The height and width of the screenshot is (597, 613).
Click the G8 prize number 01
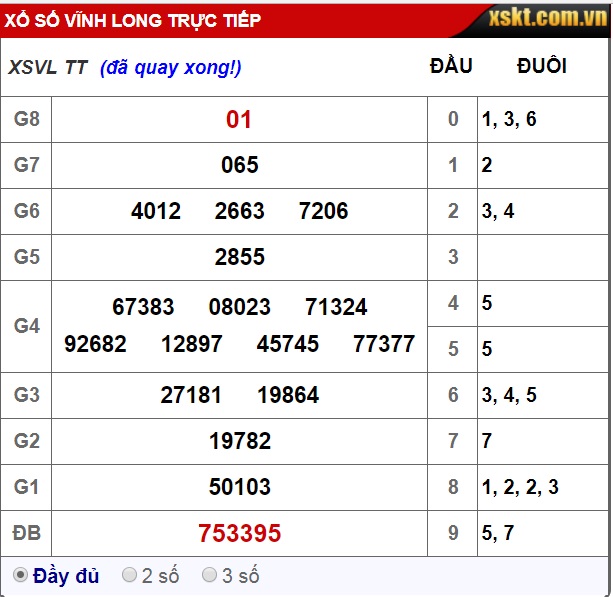click(239, 120)
